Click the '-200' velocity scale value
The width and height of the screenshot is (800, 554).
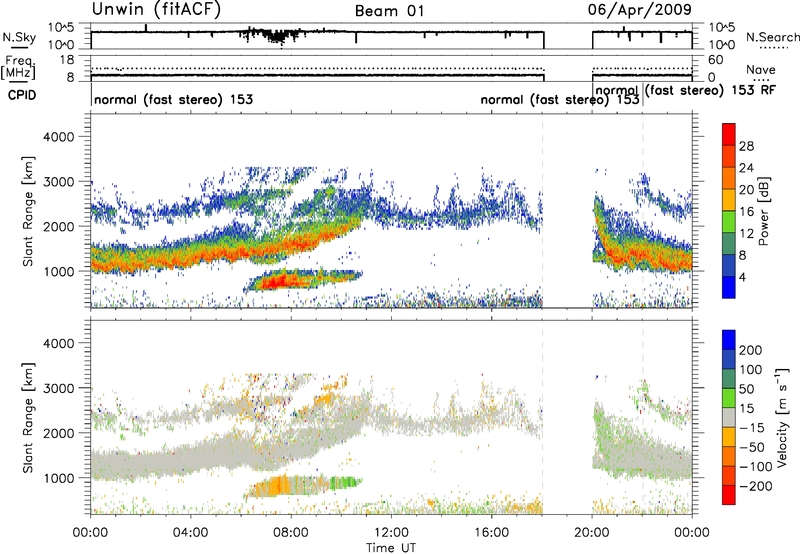click(x=755, y=486)
